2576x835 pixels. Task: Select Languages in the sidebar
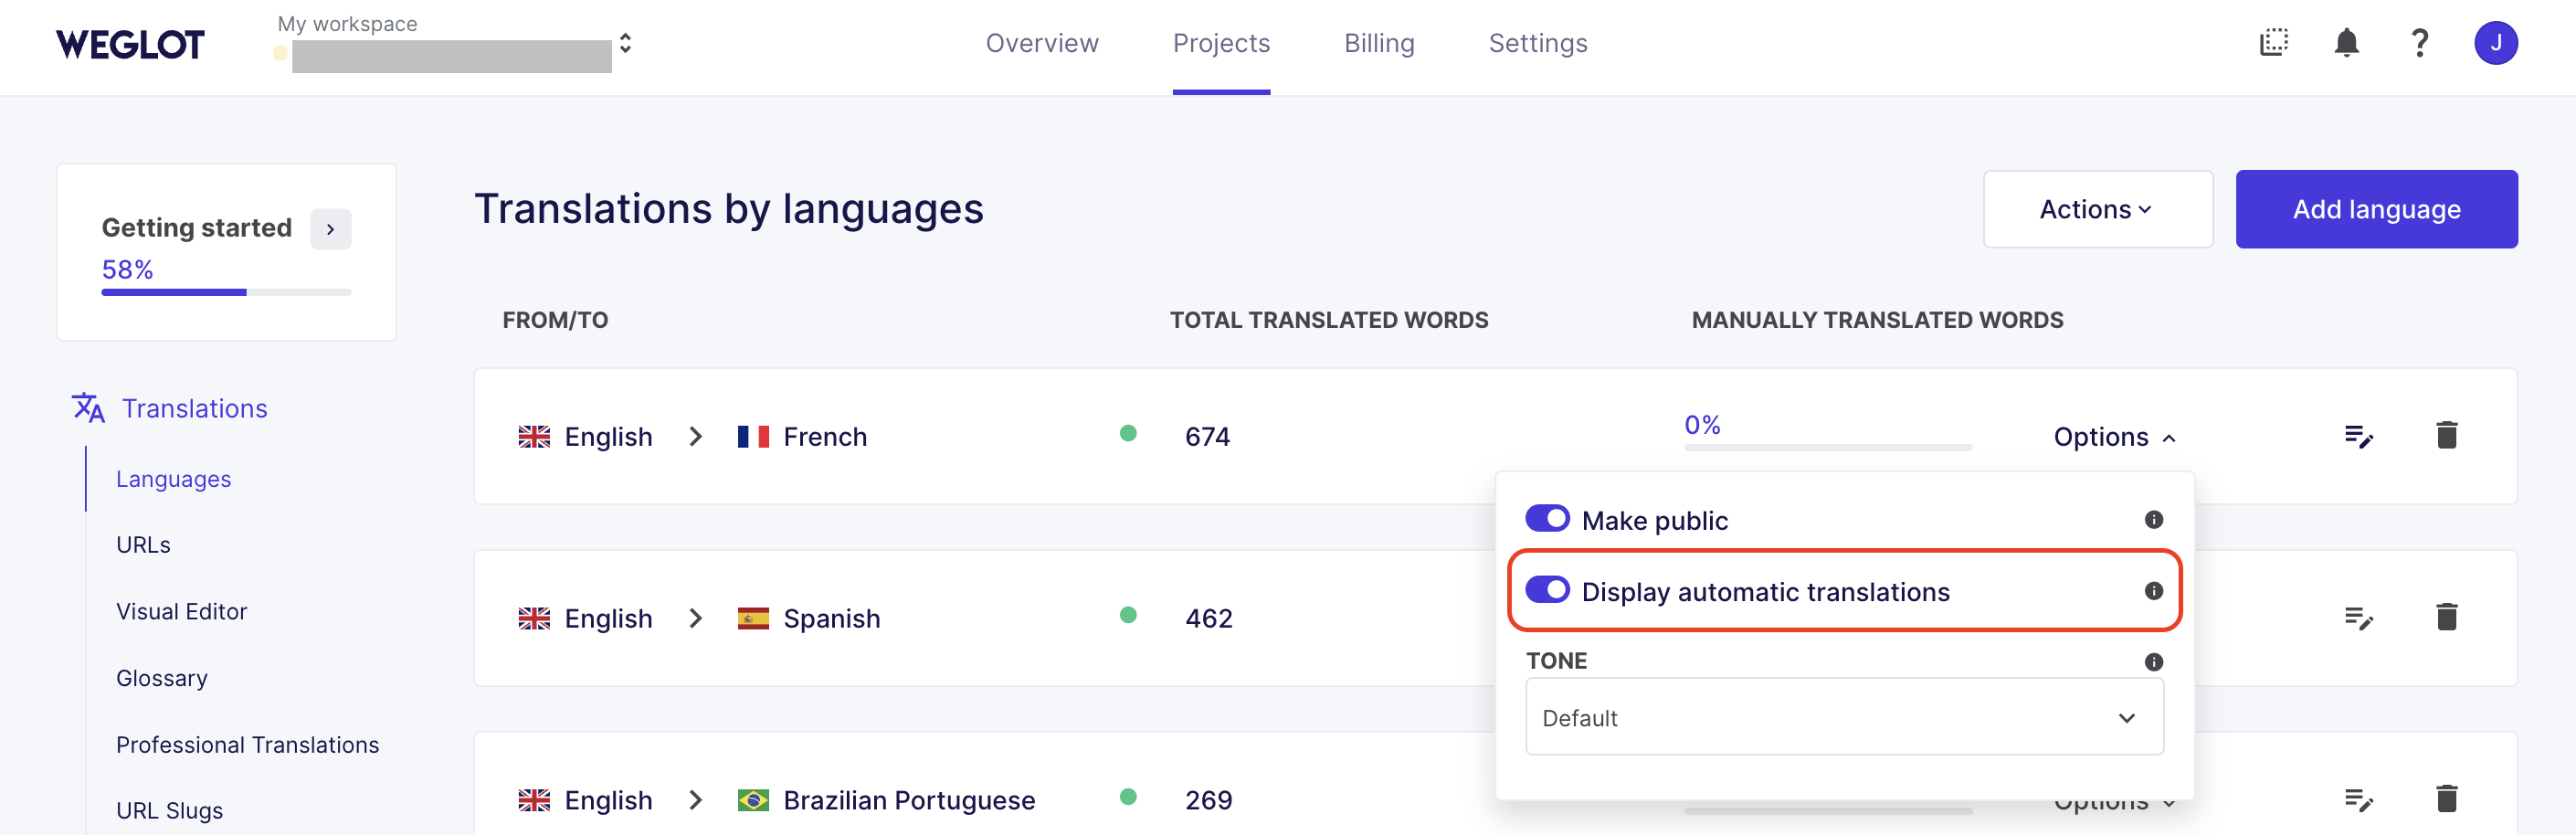[173, 479]
